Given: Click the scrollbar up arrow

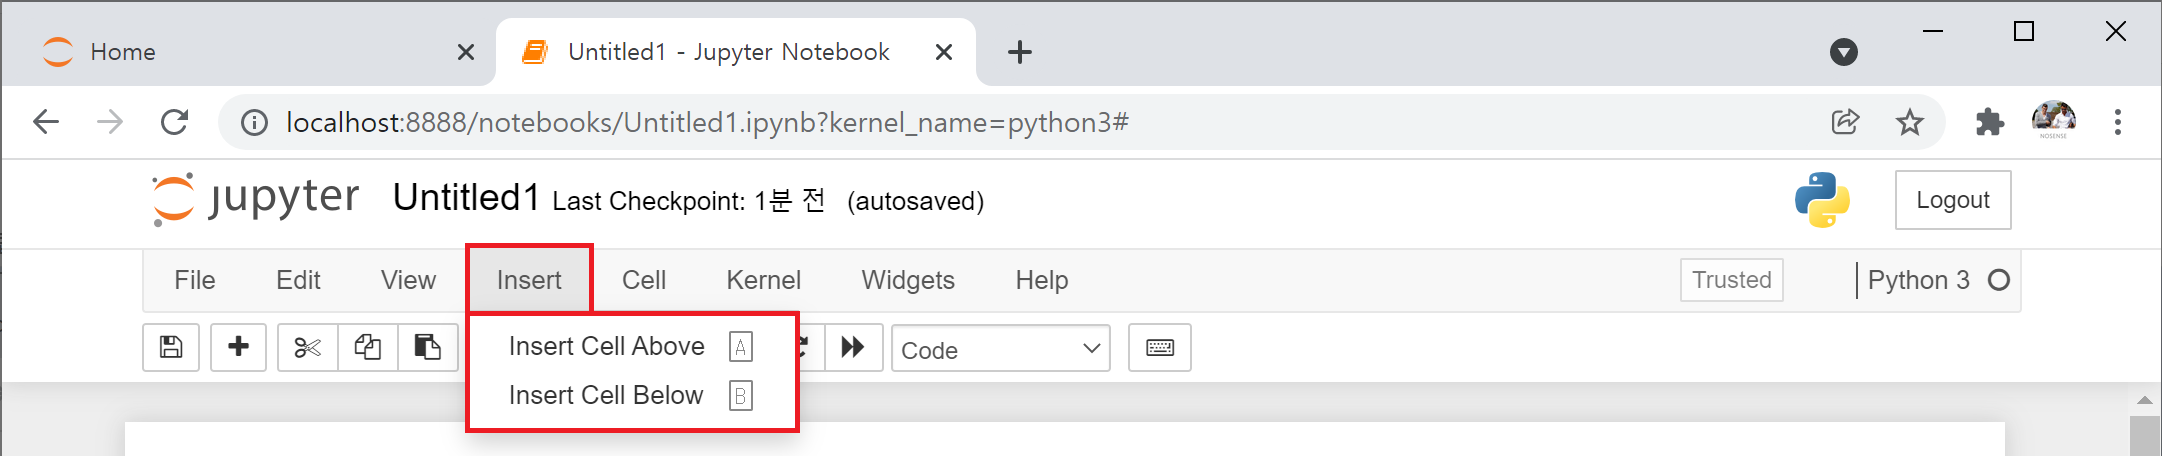Looking at the screenshot, I should coord(2145,399).
